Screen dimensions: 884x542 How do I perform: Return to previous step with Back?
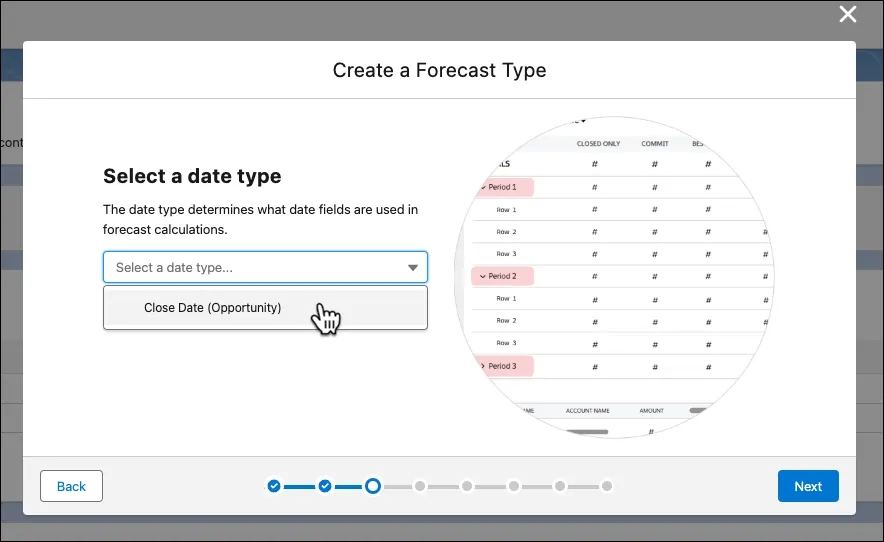(x=71, y=486)
